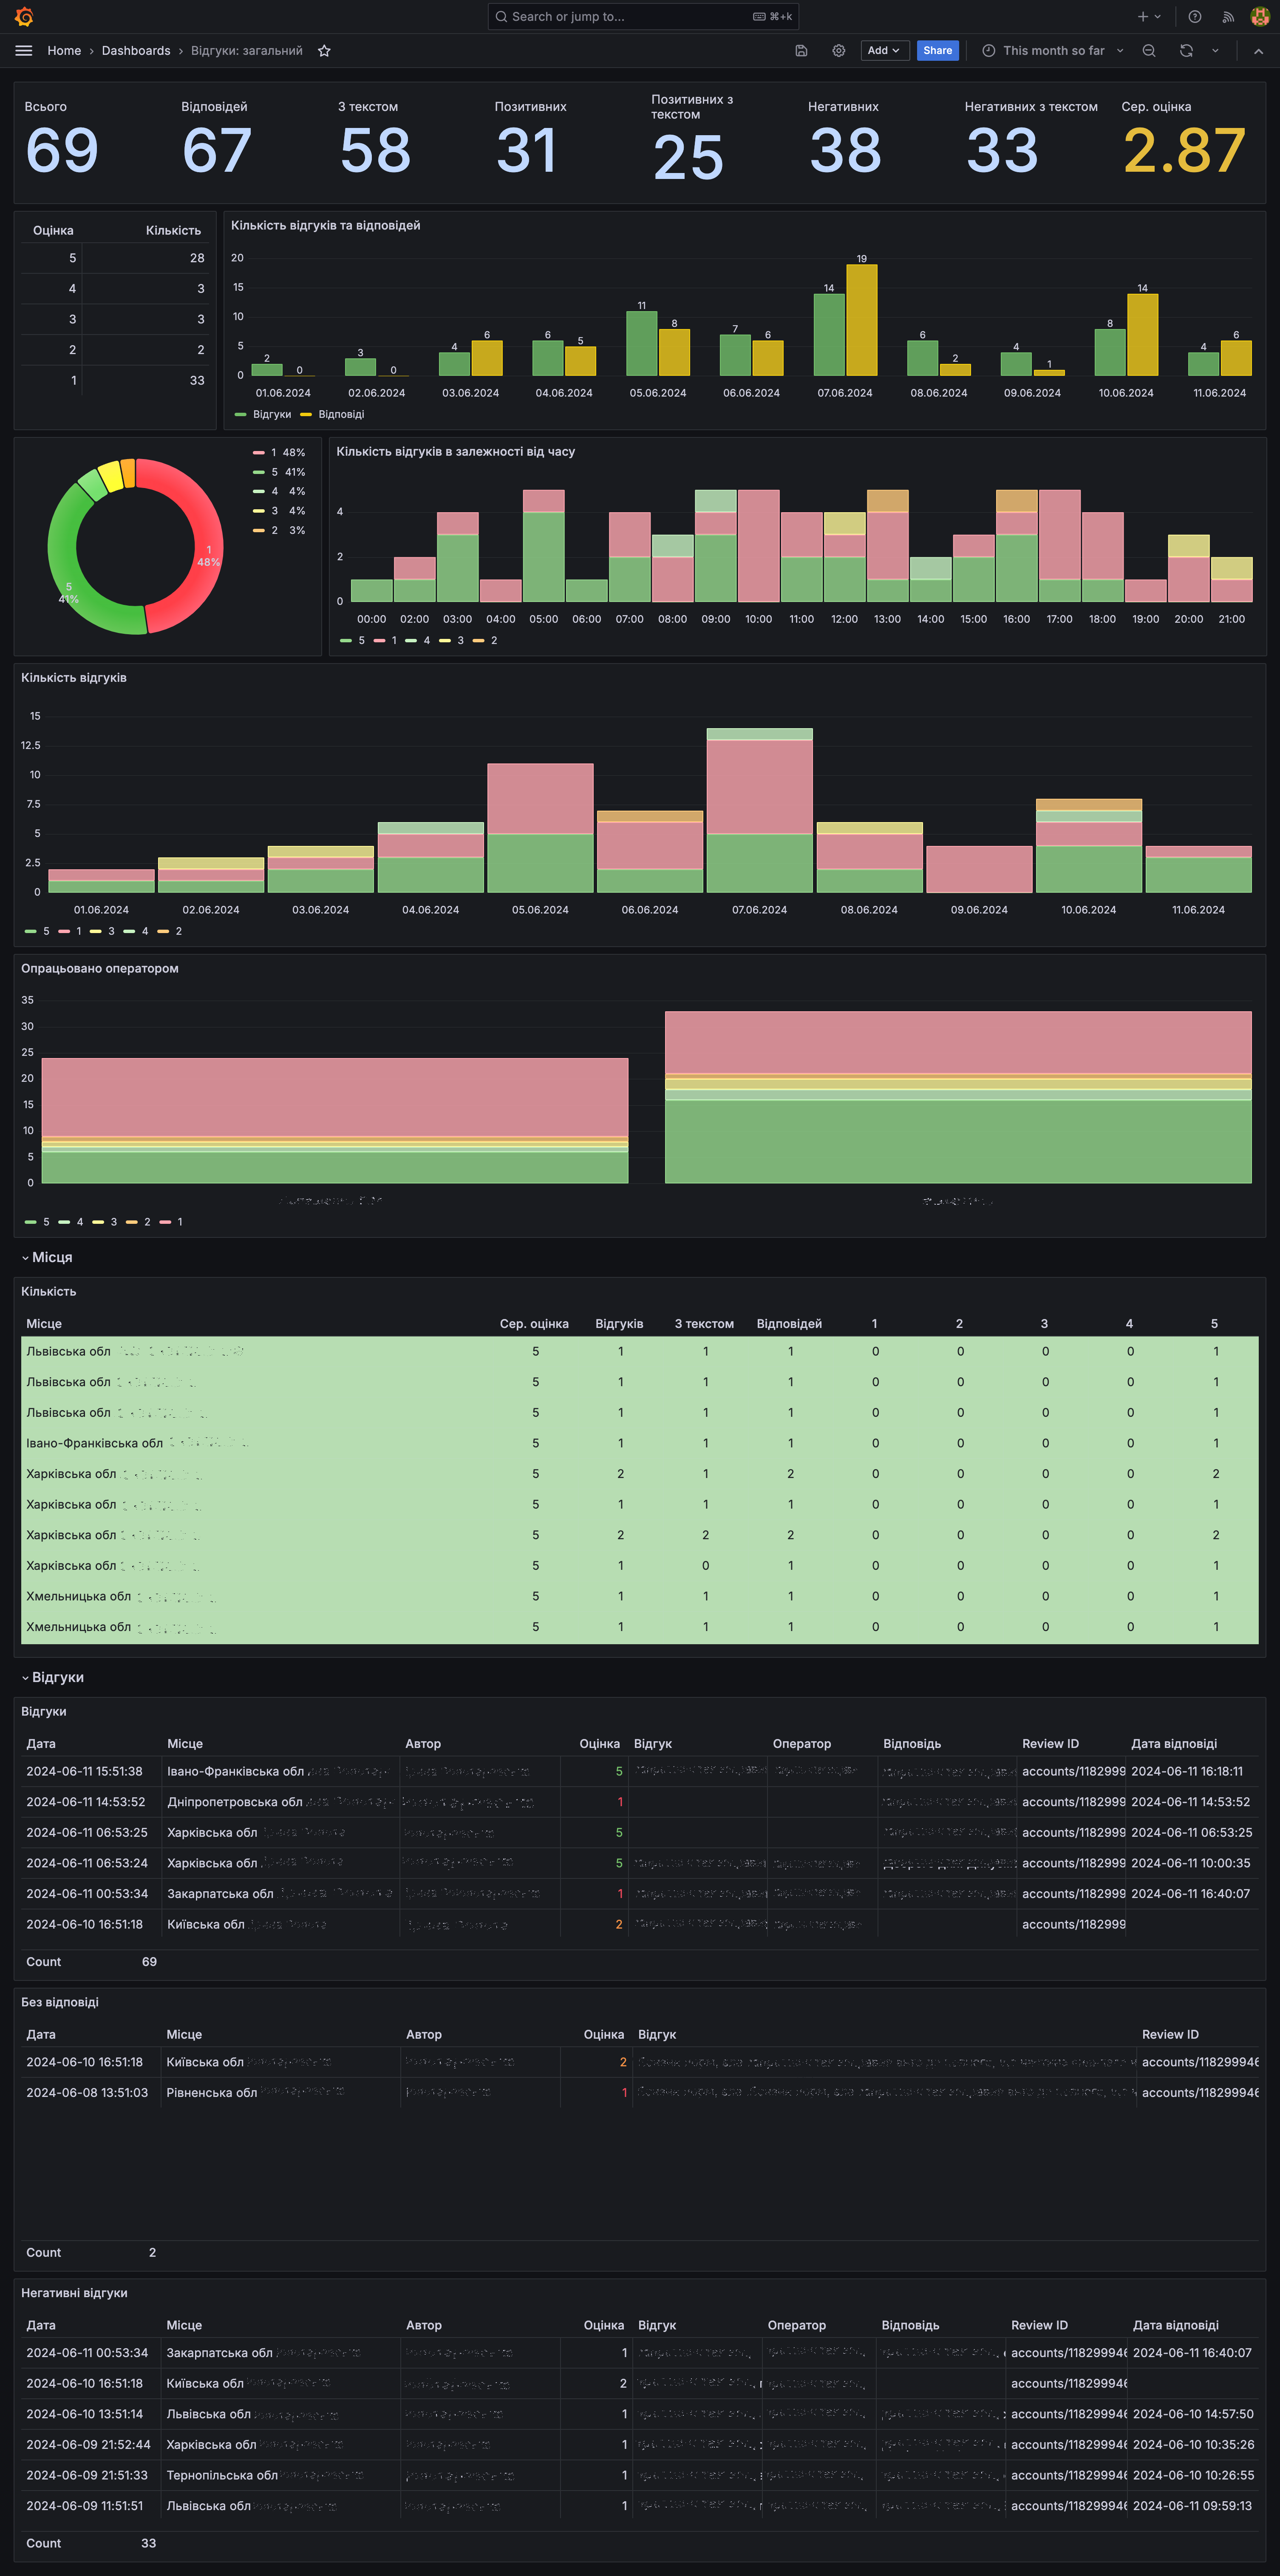1280x2576 pixels.
Task: Open the 'Сер. оцінка' stat panel title
Action: coord(1156,107)
